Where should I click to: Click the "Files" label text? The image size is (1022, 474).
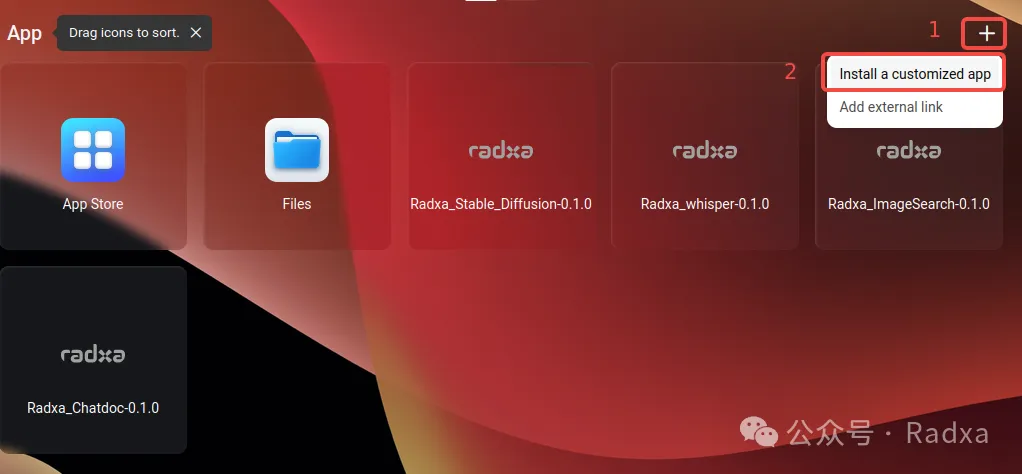(x=297, y=204)
